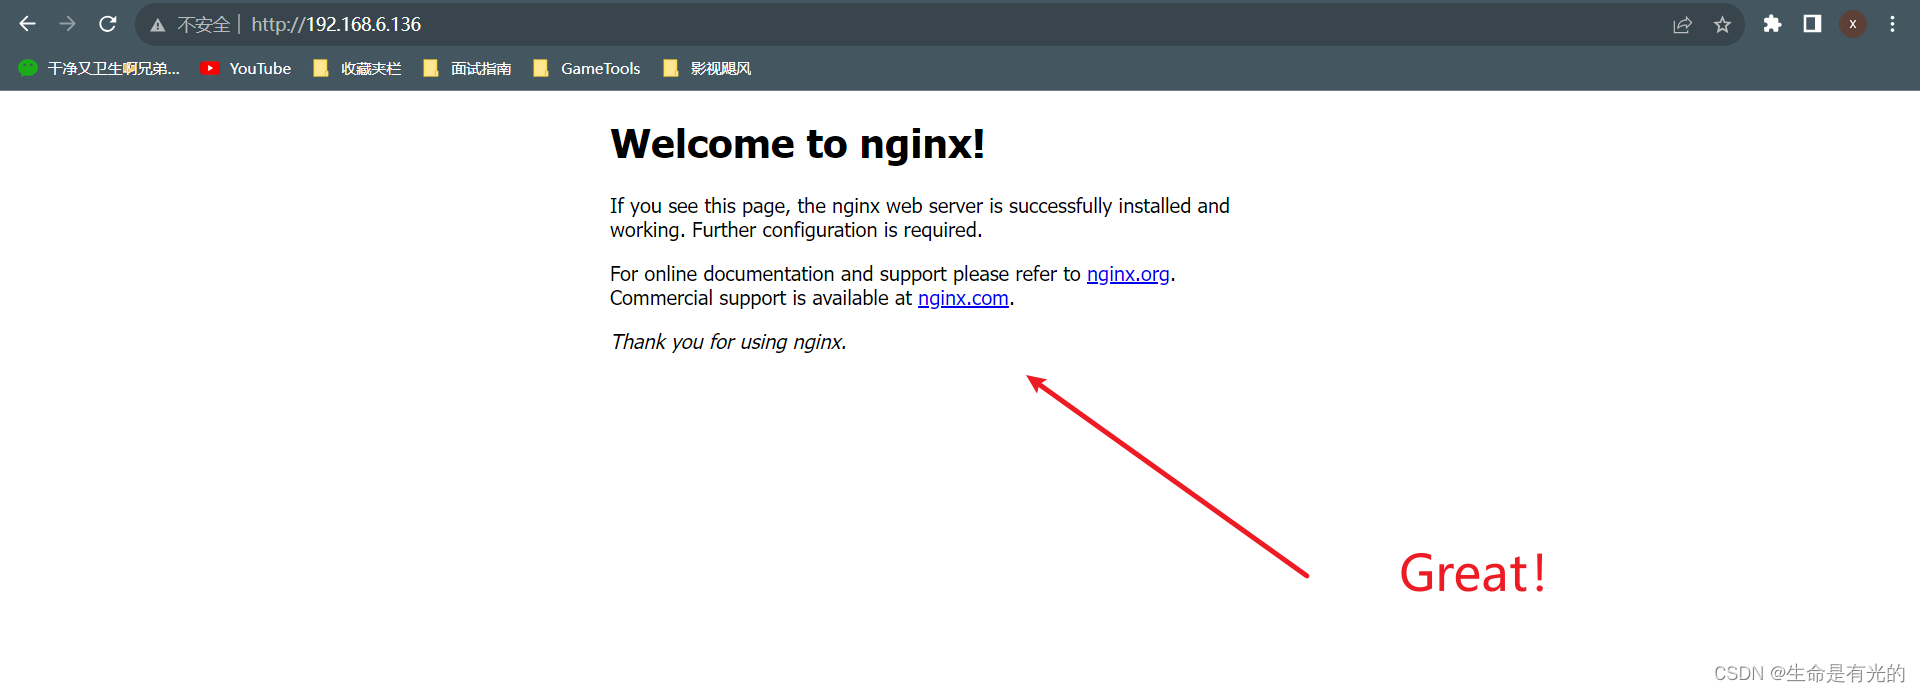
Task: Click the 'Commercial support is available at' text
Action: (761, 298)
